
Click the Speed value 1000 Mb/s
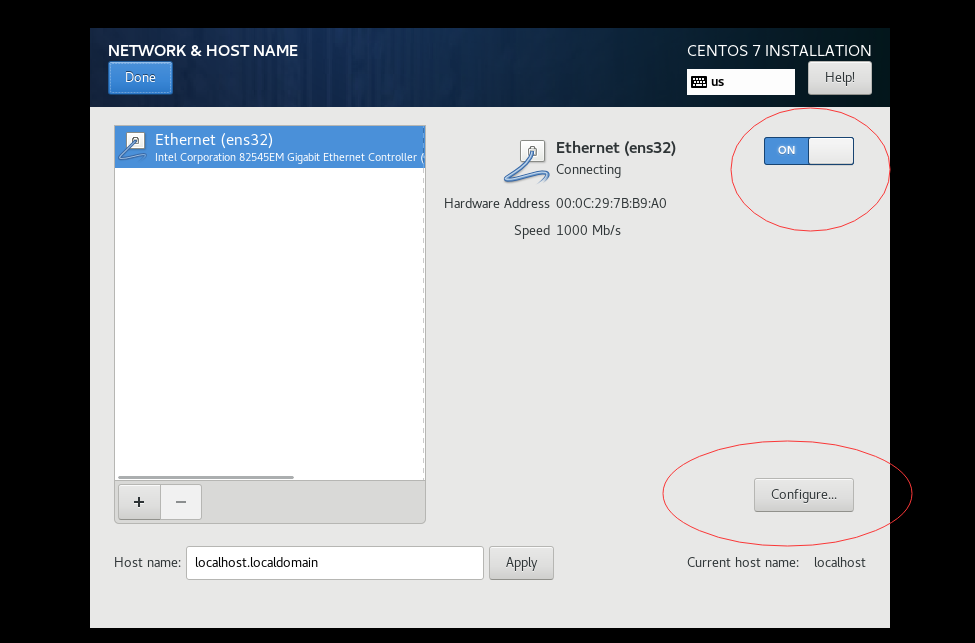pos(588,231)
